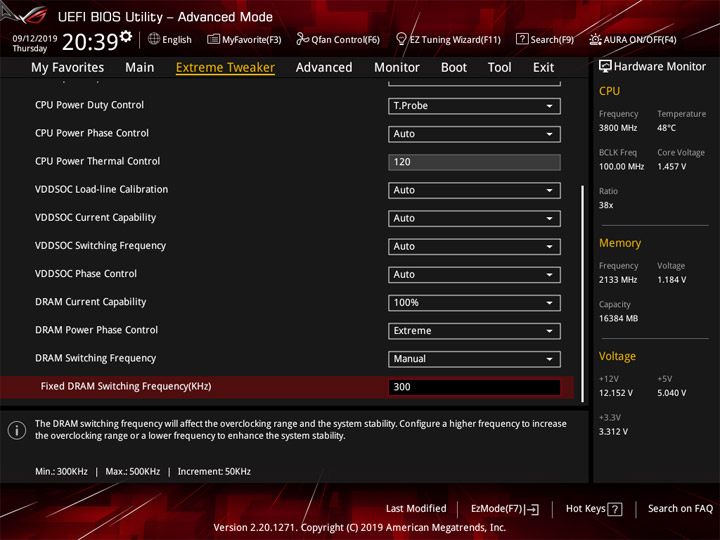This screenshot has width=720, height=540.
Task: Expand CPU Power Phase Control dropdown
Action: coord(474,134)
